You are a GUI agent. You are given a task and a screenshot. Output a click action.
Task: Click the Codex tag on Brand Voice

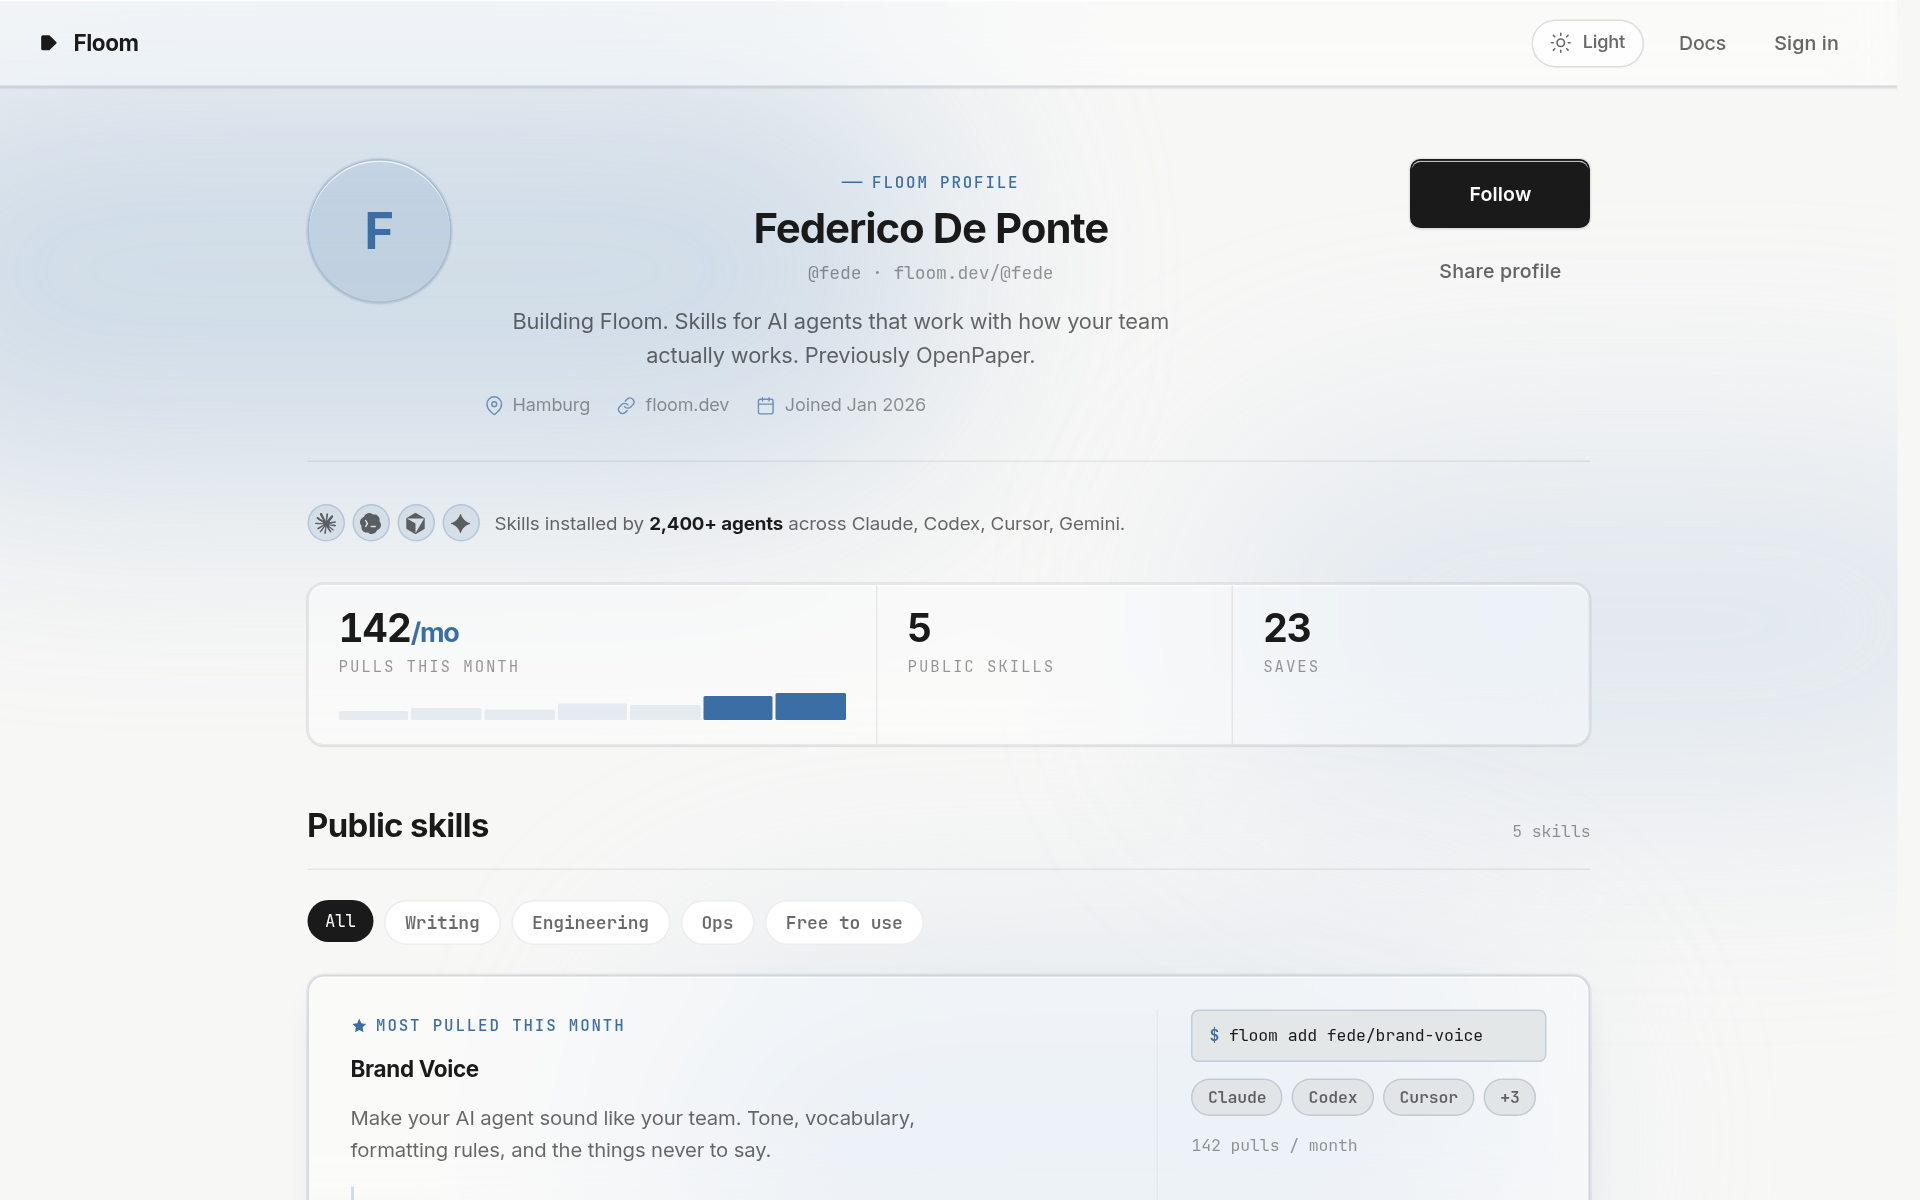1332,1097
